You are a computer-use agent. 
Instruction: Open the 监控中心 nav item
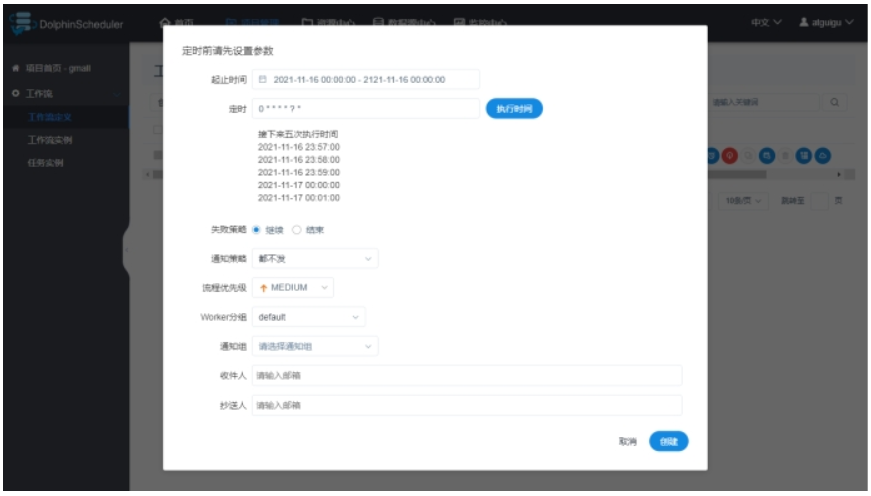point(480,22)
